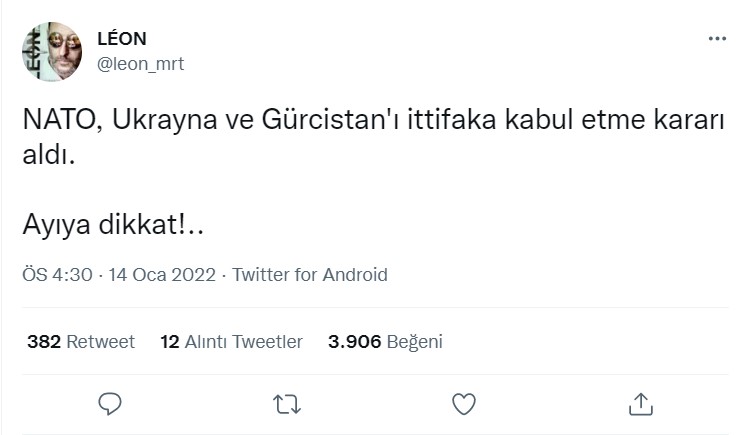
Task: Click LÉON's profile avatar picture
Action: pyautogui.click(x=51, y=52)
